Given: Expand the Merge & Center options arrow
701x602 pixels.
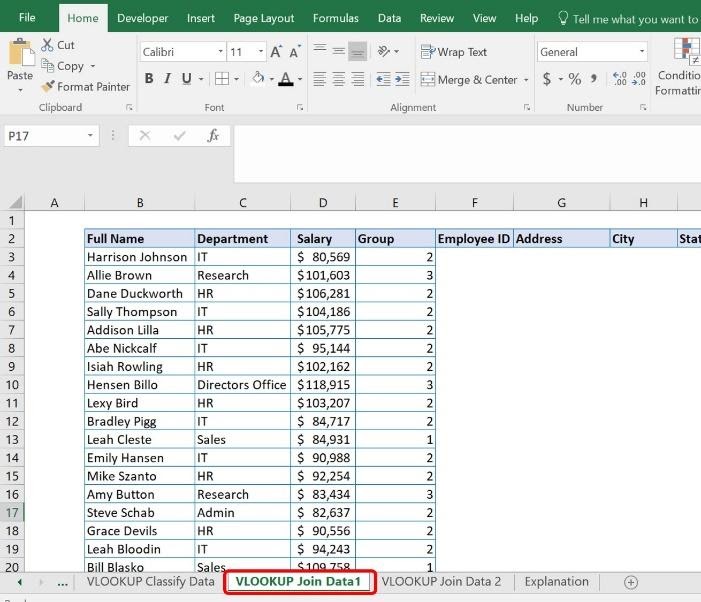Looking at the screenshot, I should [x=526, y=80].
